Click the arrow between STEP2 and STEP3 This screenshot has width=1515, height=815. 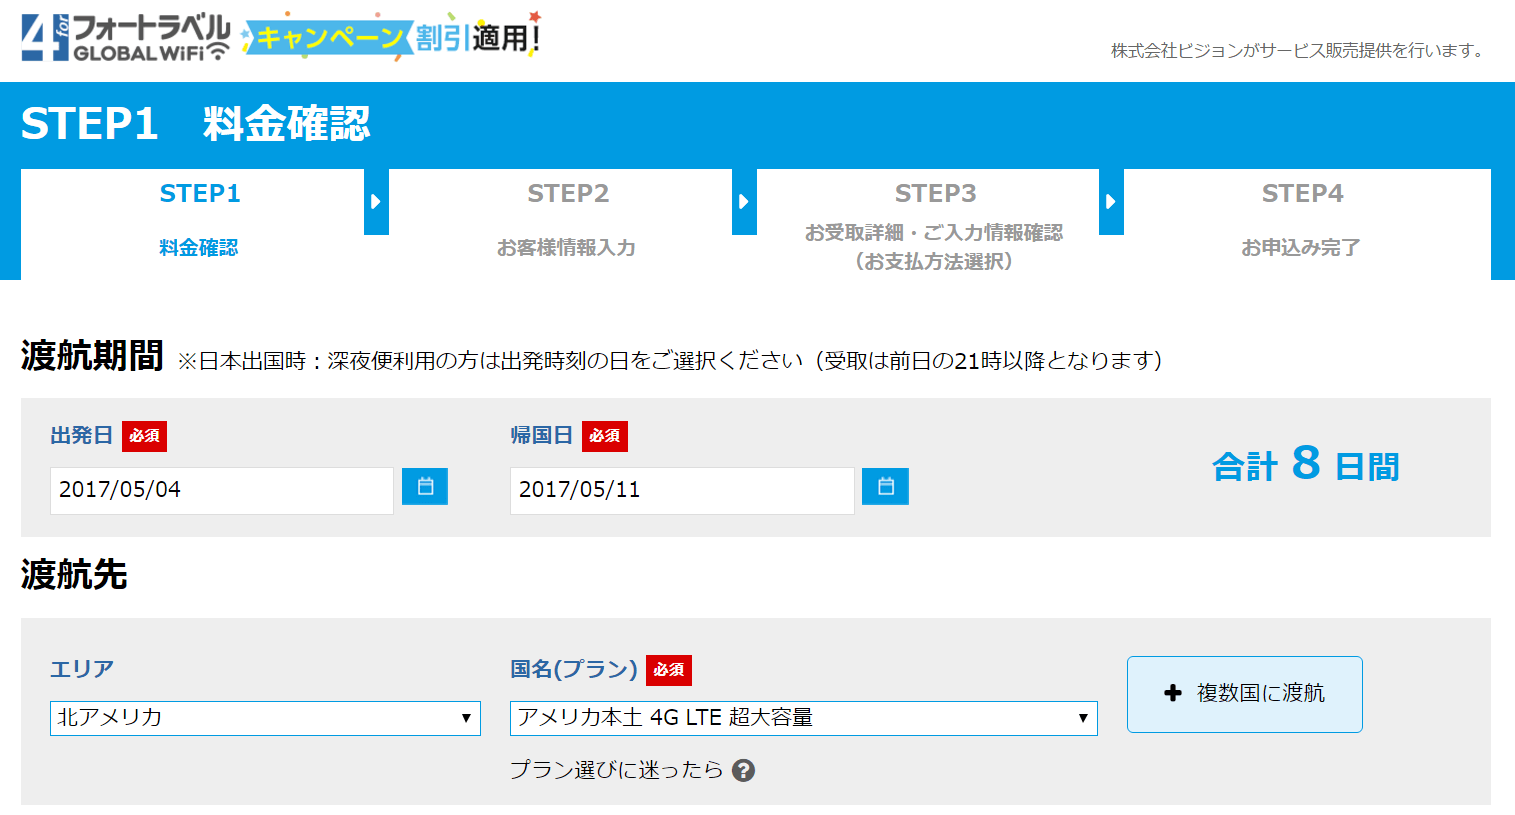(x=744, y=202)
